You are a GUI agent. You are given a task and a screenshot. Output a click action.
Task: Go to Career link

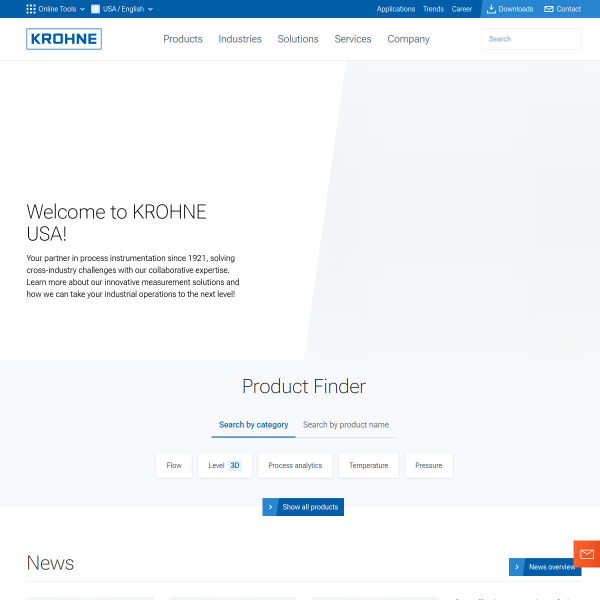pyautogui.click(x=461, y=9)
